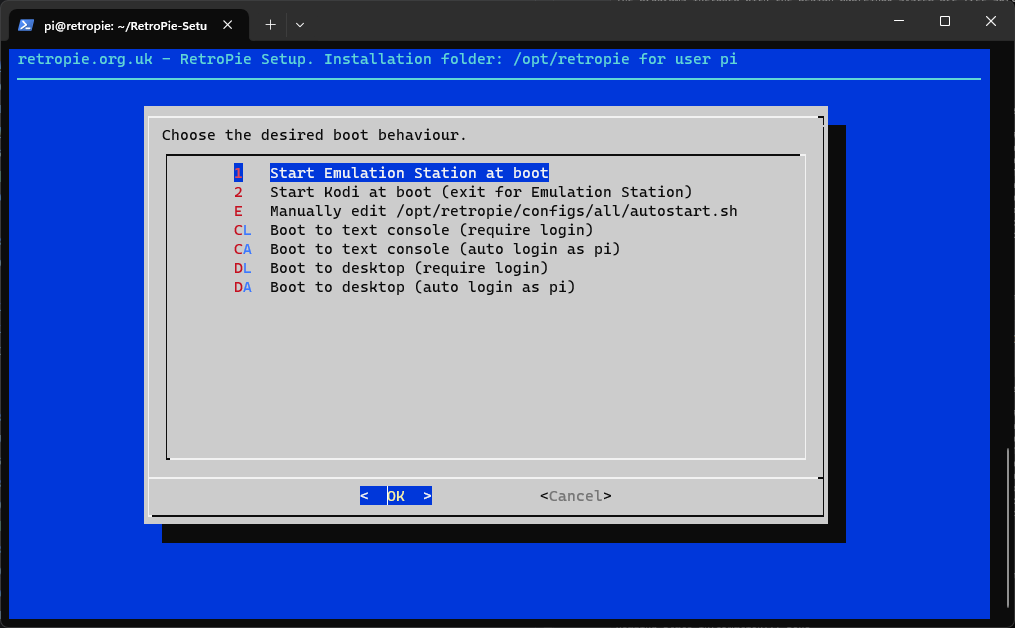Click the PowerShell icon on the terminal tab
Screen dimensions: 1015x628
27,25
